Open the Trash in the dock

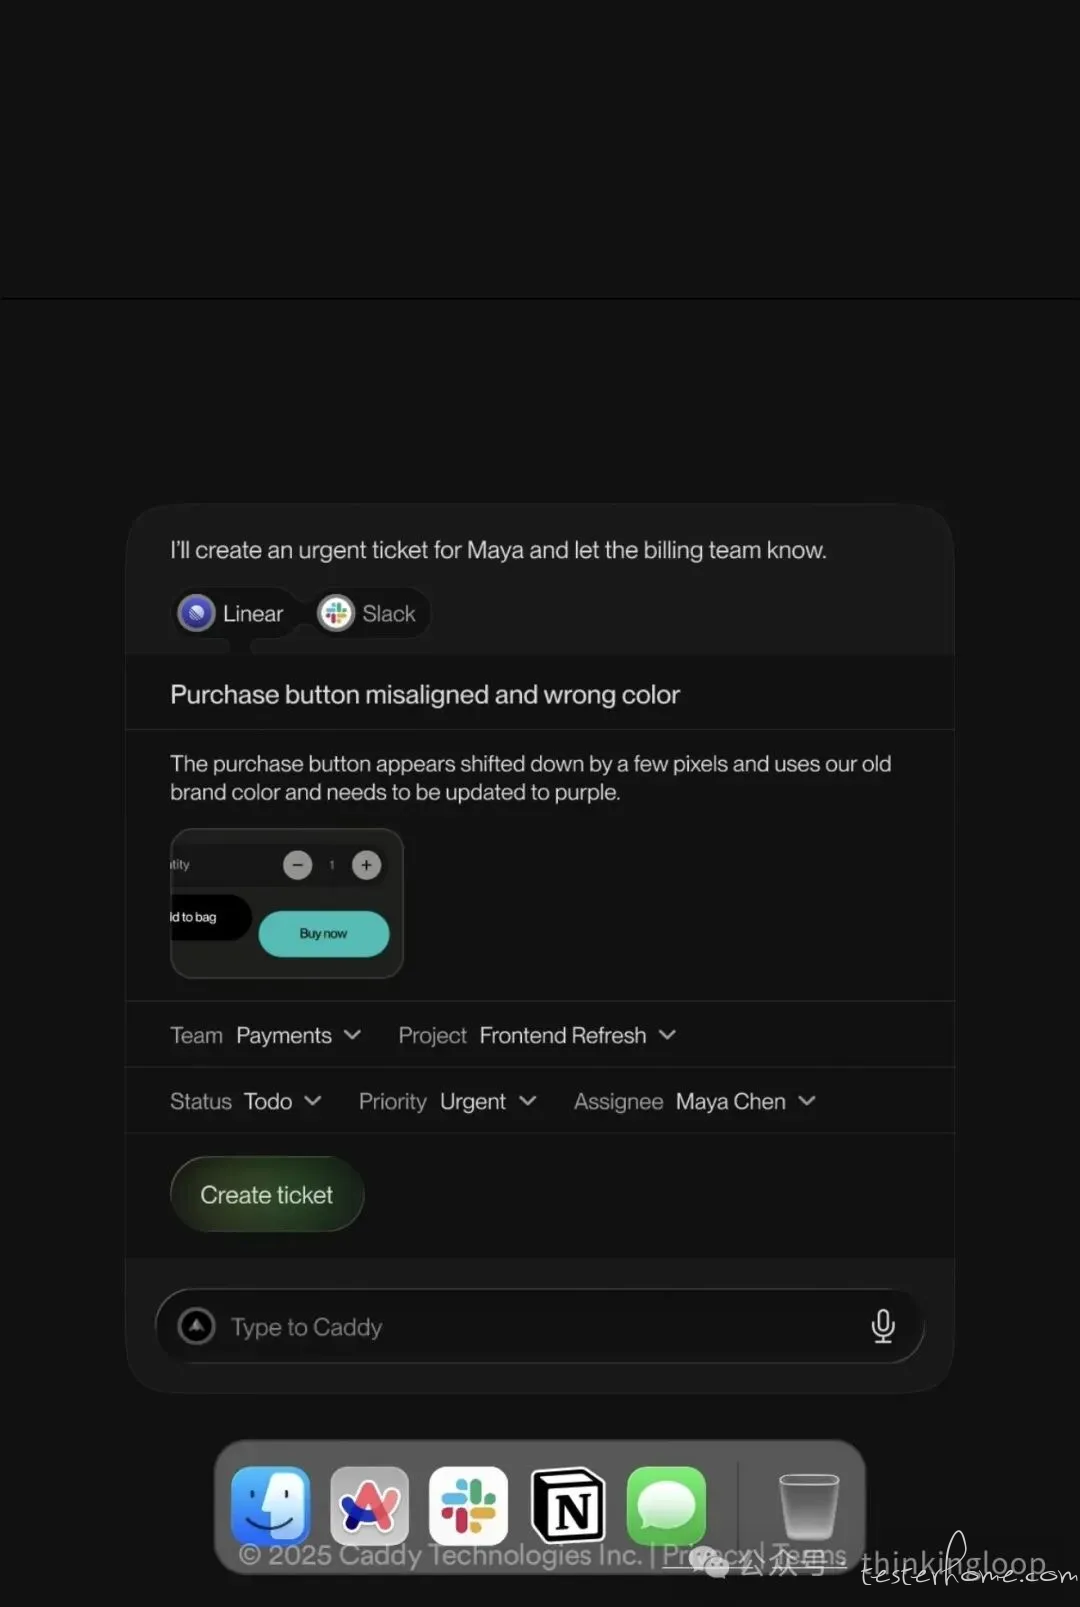[808, 1505]
